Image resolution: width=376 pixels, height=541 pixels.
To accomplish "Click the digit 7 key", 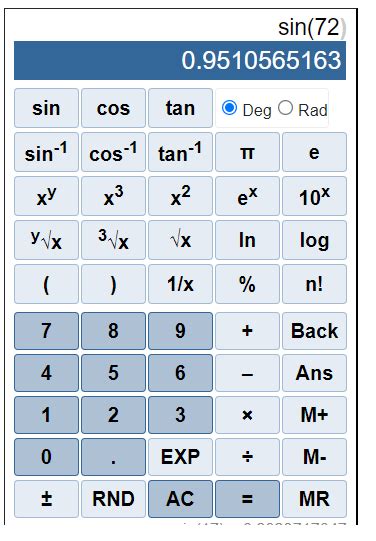I will tap(46, 331).
